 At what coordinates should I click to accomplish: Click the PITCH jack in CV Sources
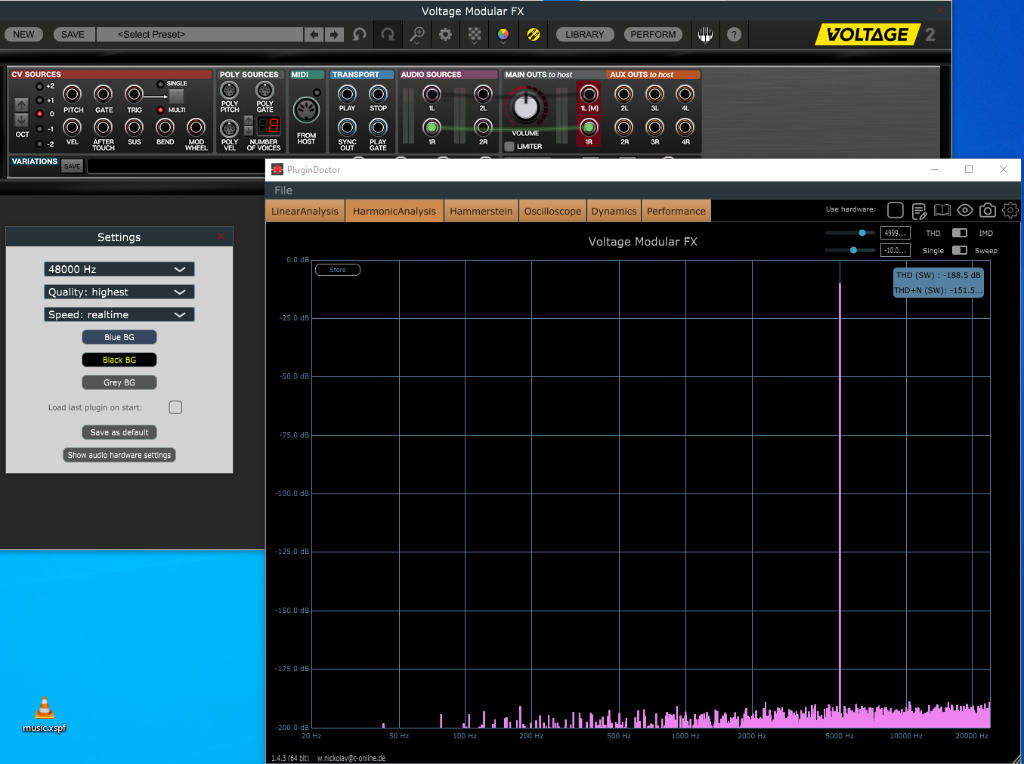click(72, 95)
